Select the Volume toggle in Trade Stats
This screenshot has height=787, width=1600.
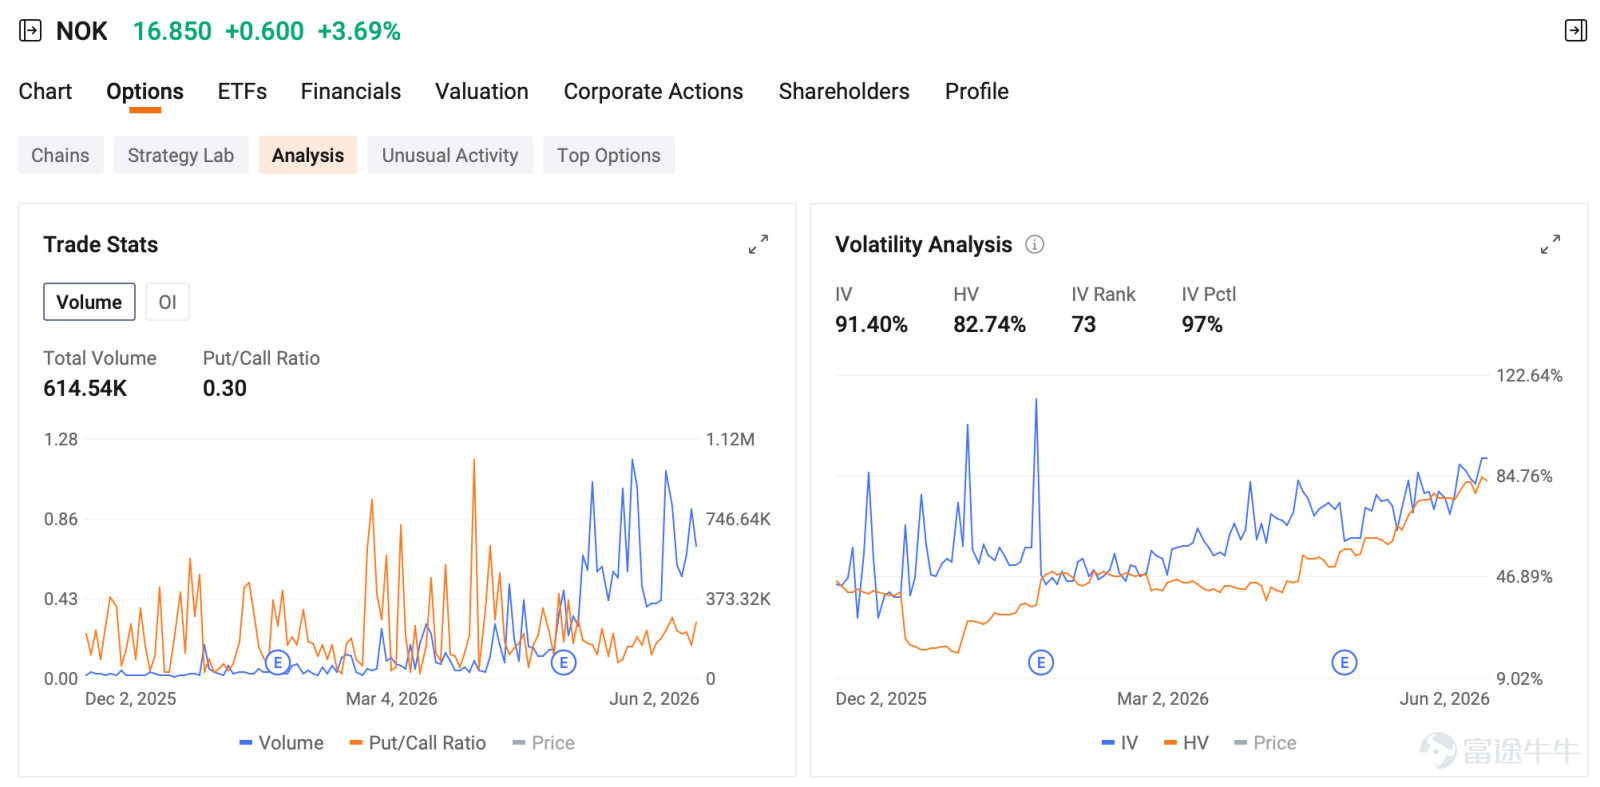coord(89,302)
